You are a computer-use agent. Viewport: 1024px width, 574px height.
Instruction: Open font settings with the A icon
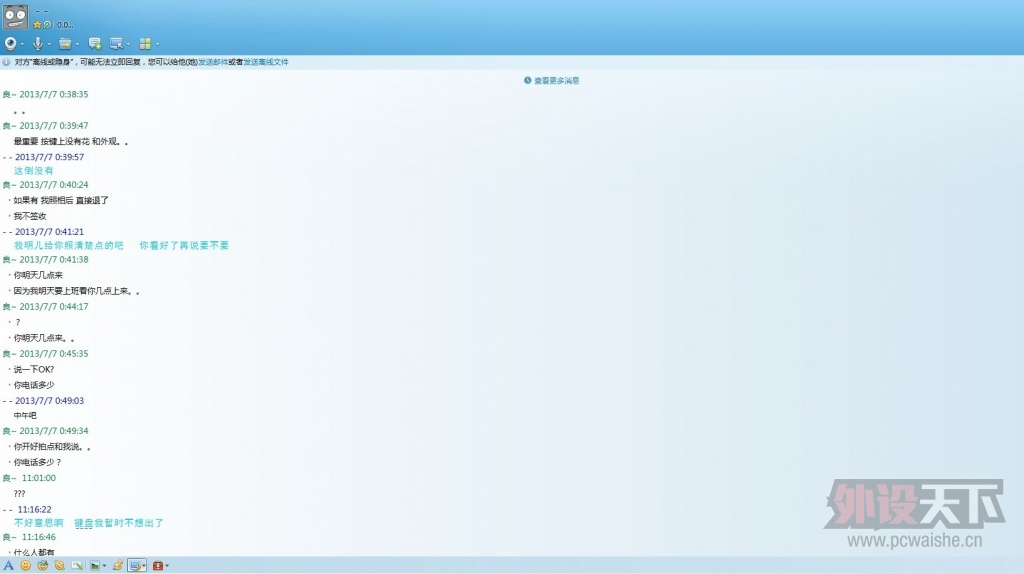coord(8,566)
